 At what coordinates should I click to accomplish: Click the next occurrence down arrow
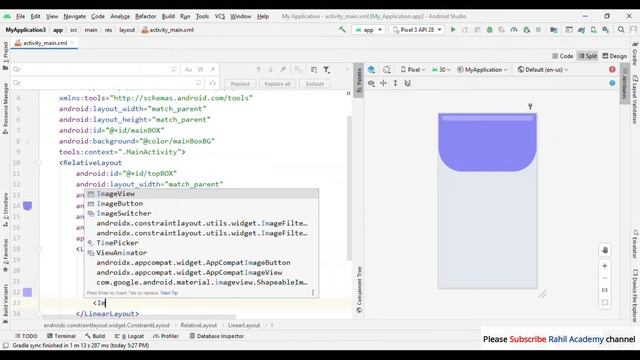[x=271, y=70]
